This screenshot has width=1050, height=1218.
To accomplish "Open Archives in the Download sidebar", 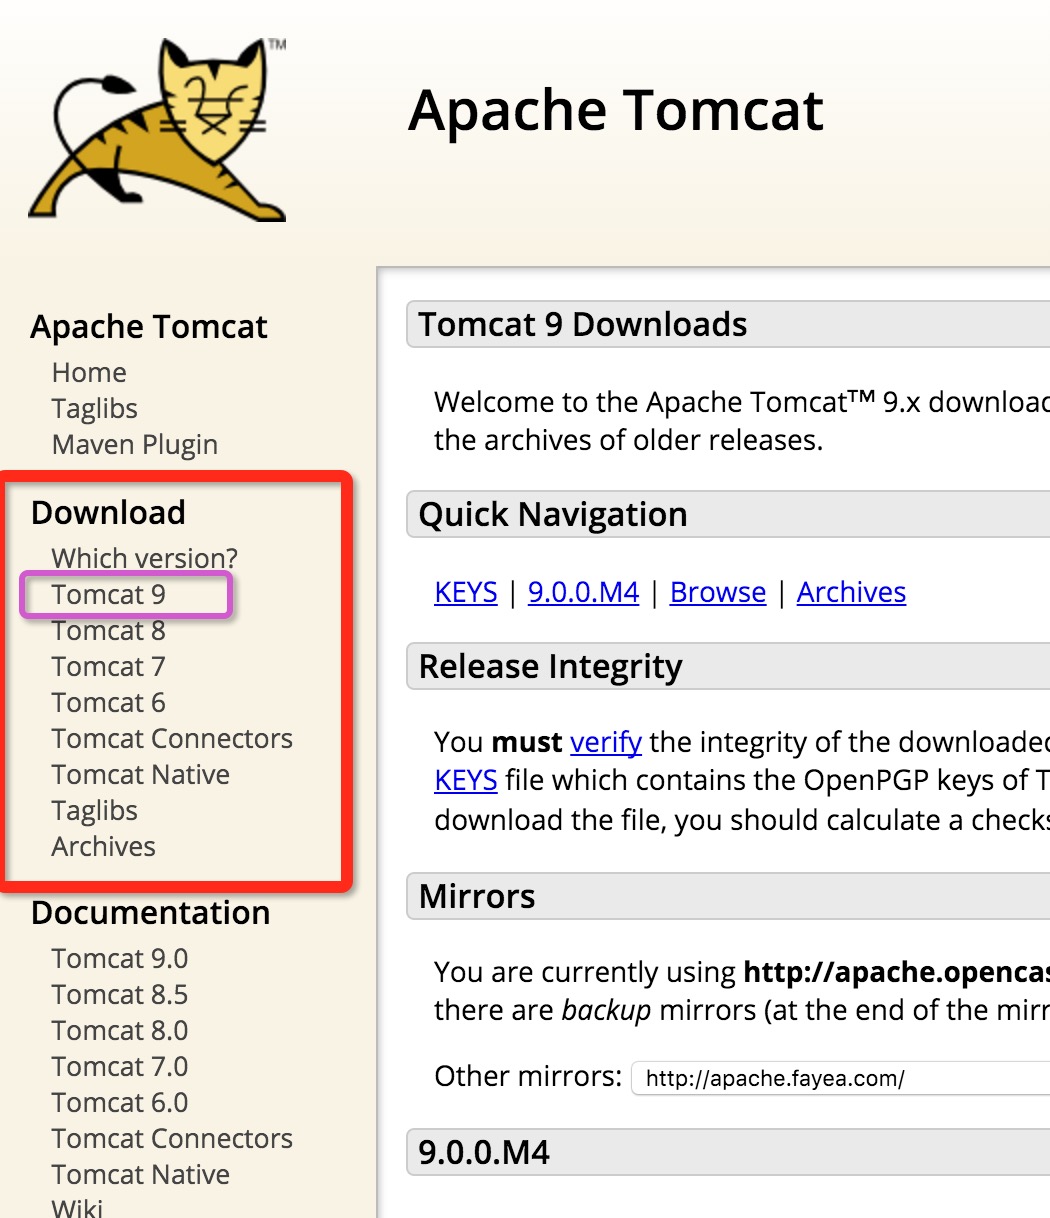I will [103, 847].
